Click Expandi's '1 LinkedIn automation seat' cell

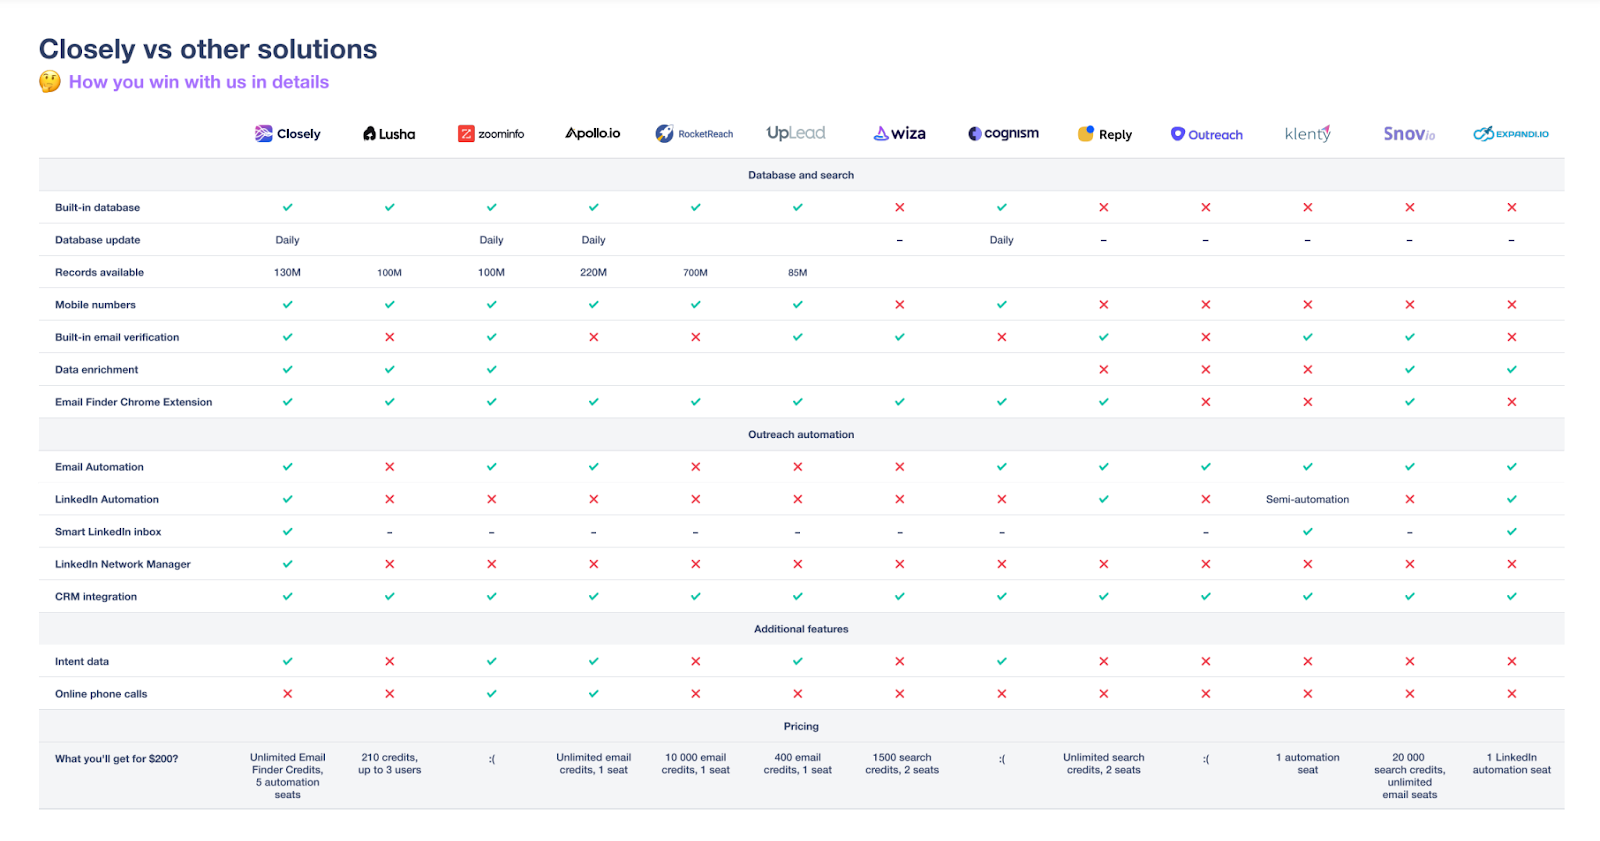click(x=1512, y=764)
